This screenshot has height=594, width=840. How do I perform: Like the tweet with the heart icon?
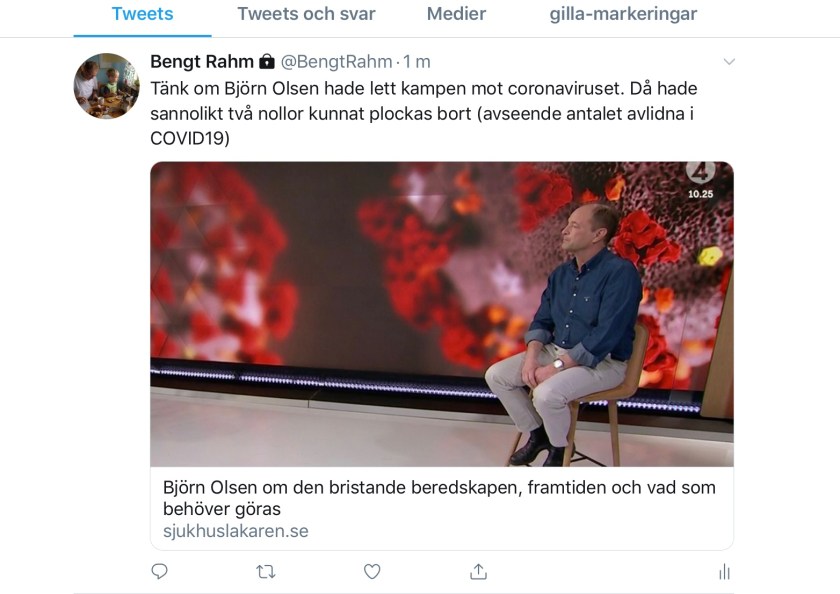click(372, 571)
